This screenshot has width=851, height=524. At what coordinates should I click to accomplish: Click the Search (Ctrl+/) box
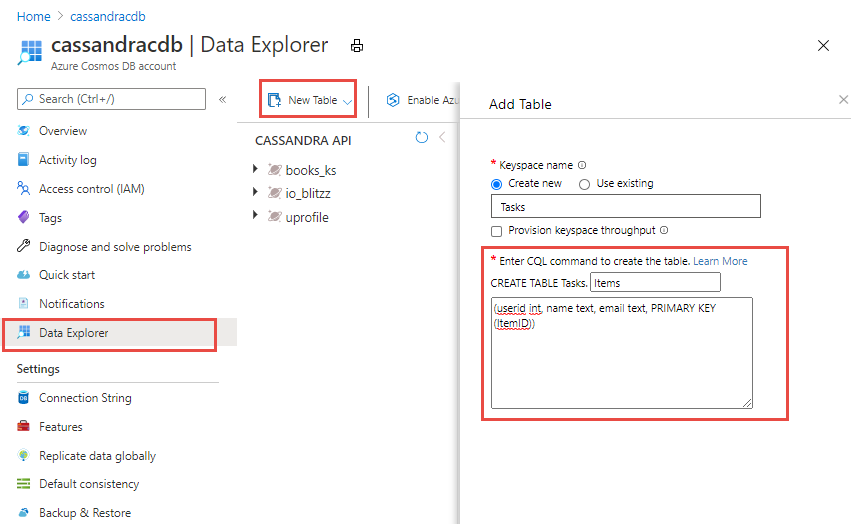click(112, 99)
